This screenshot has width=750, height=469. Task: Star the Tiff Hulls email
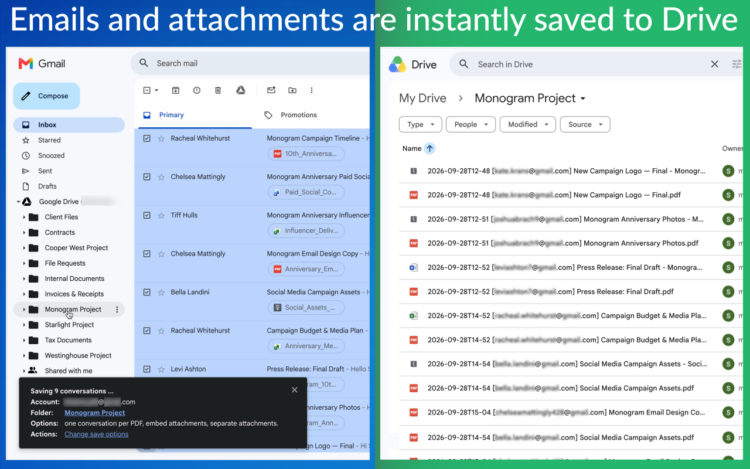pos(161,216)
